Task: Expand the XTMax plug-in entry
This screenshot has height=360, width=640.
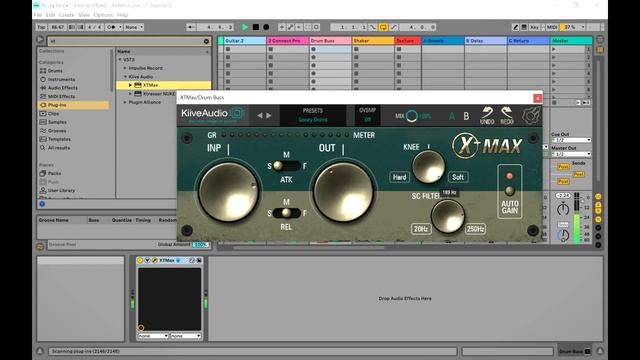Action: [x=130, y=85]
